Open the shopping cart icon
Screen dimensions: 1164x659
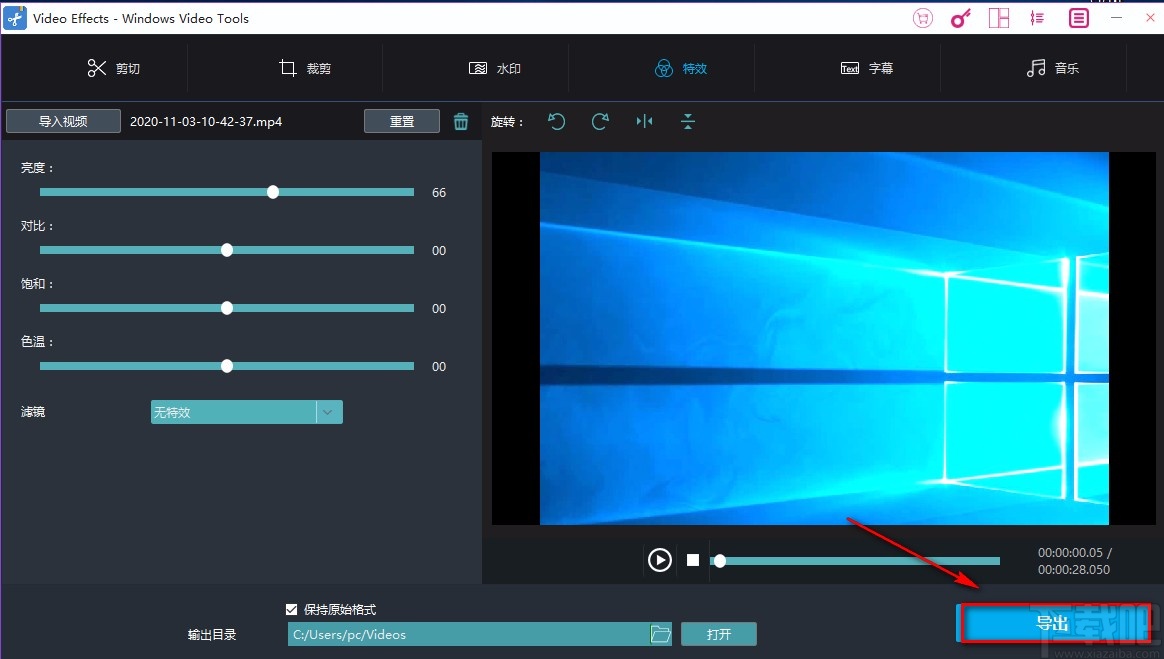click(922, 17)
